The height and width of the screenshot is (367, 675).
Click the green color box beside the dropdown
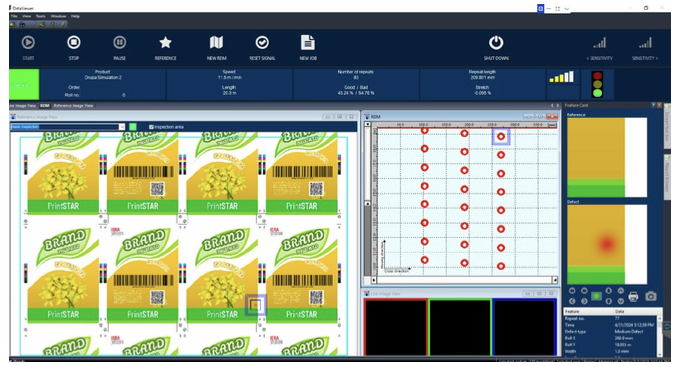tap(133, 127)
